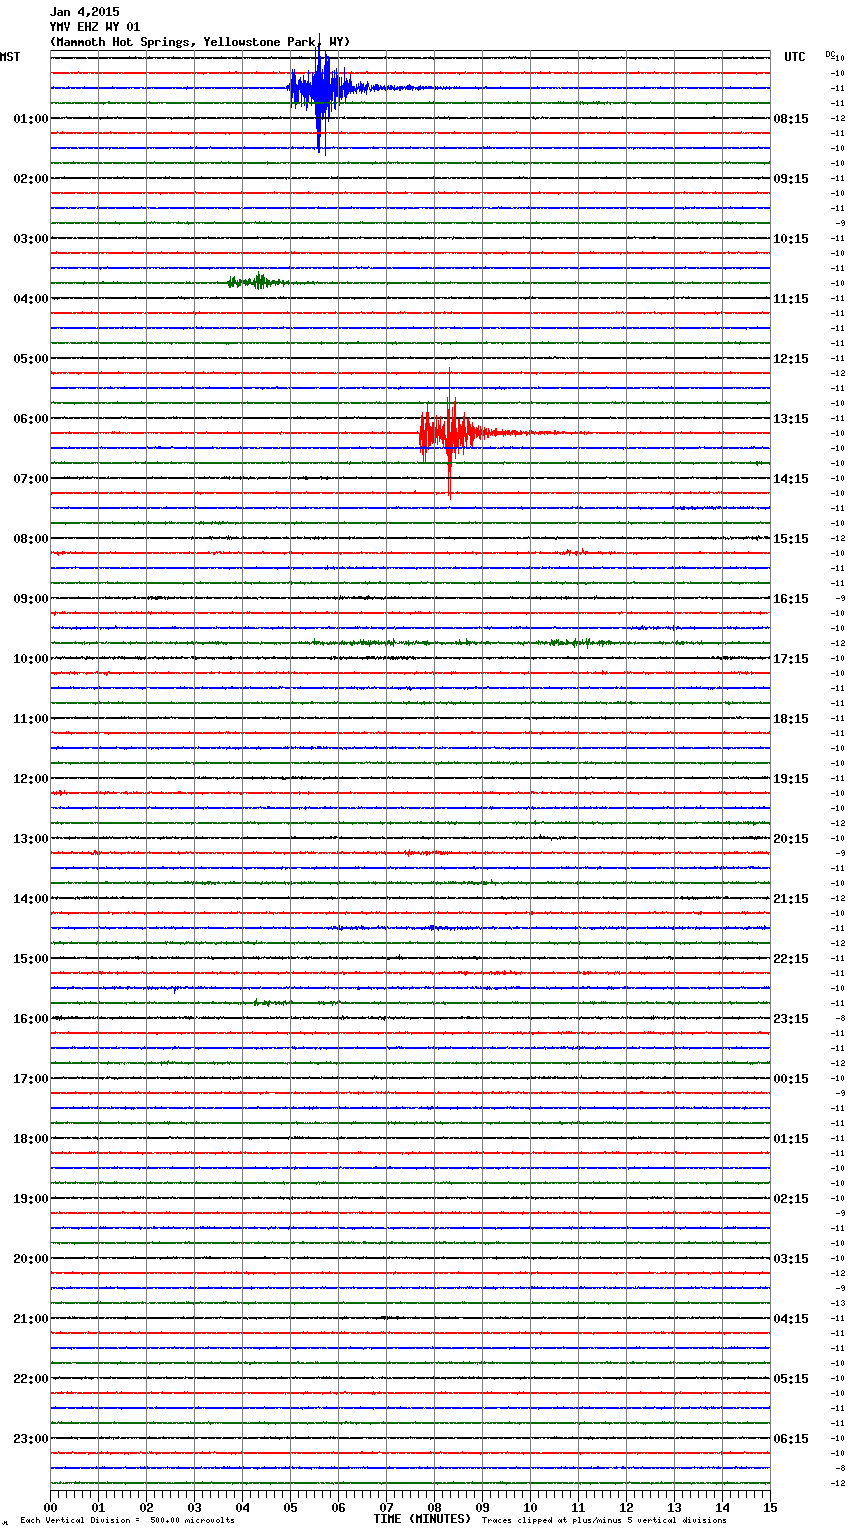Click the UTC timezone header
This screenshot has width=850, height=1534.
coord(794,57)
